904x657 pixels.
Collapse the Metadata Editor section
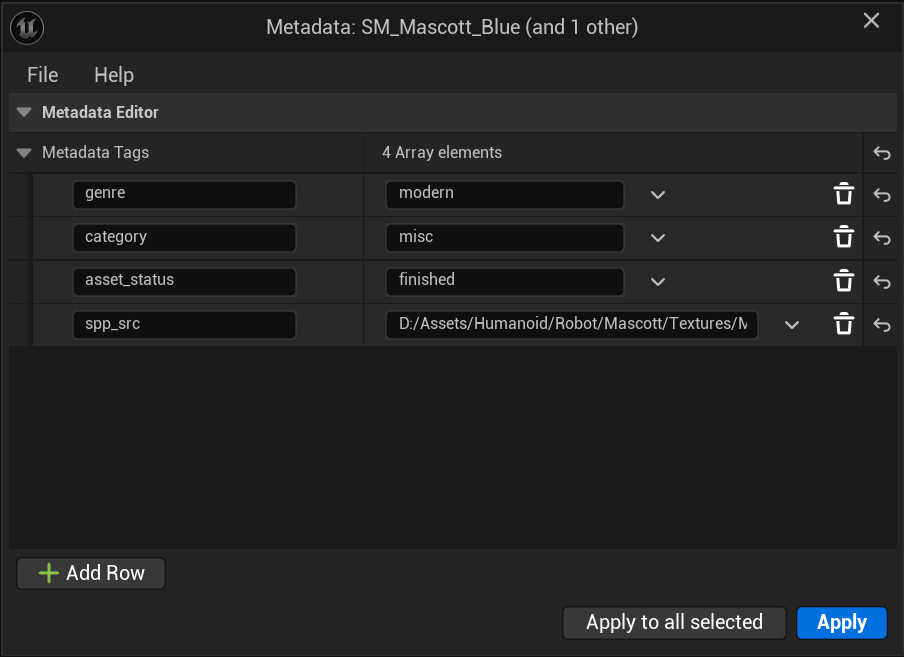[x=23, y=112]
